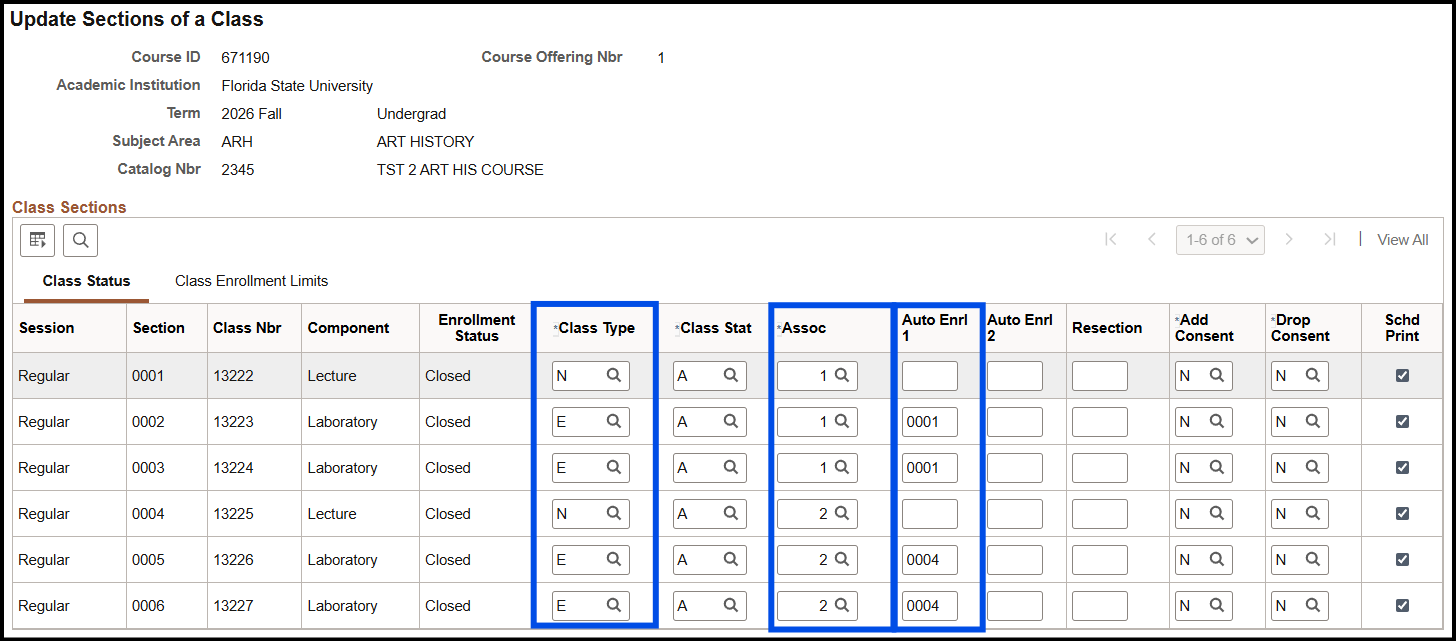Click the View All link
Viewport: 1456px width, 641px height.
1402,240
